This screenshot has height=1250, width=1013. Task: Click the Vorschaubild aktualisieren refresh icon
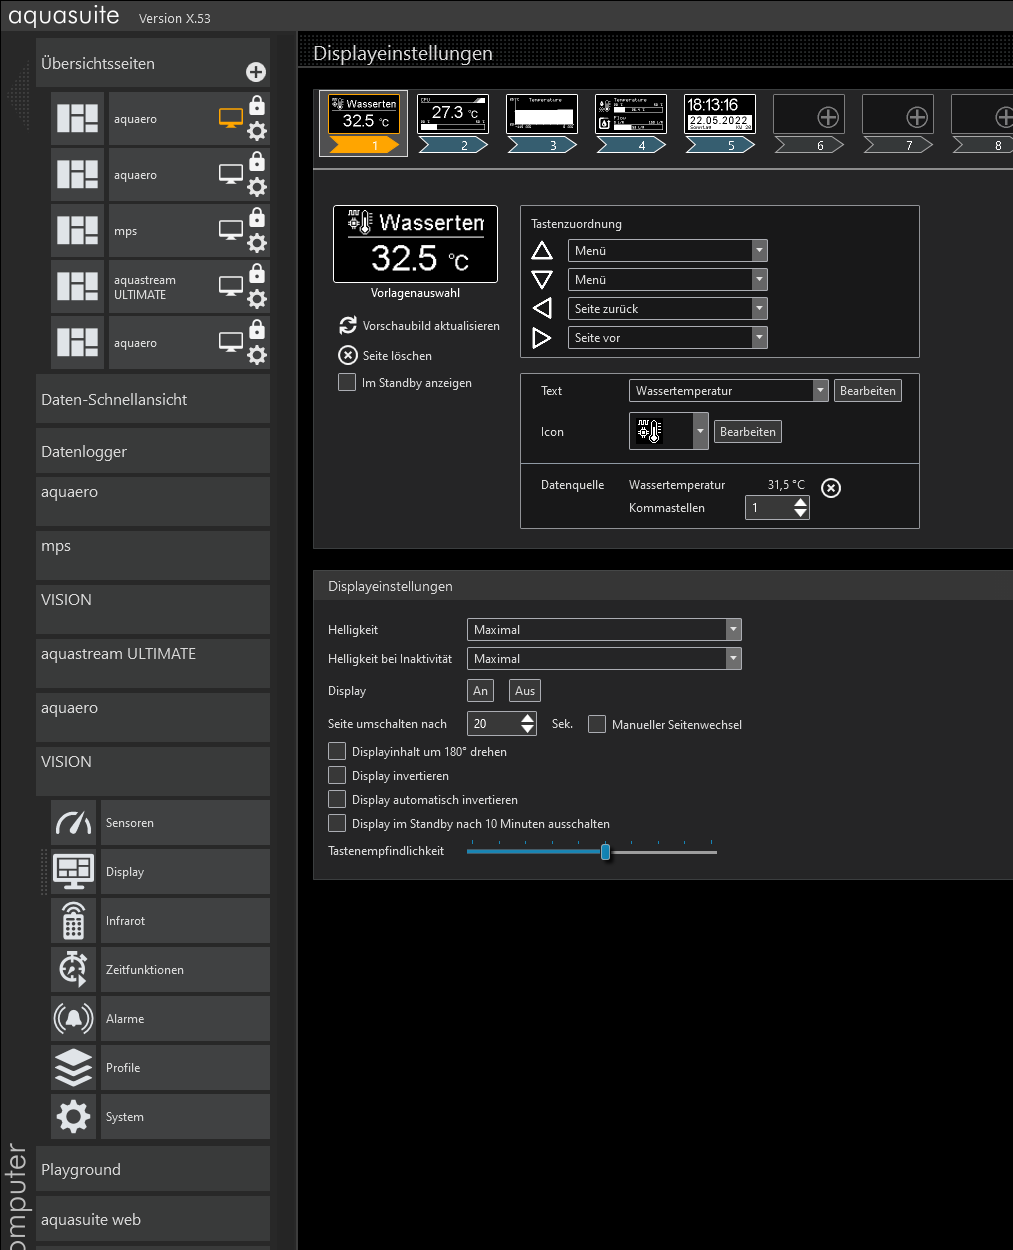pyautogui.click(x=348, y=325)
